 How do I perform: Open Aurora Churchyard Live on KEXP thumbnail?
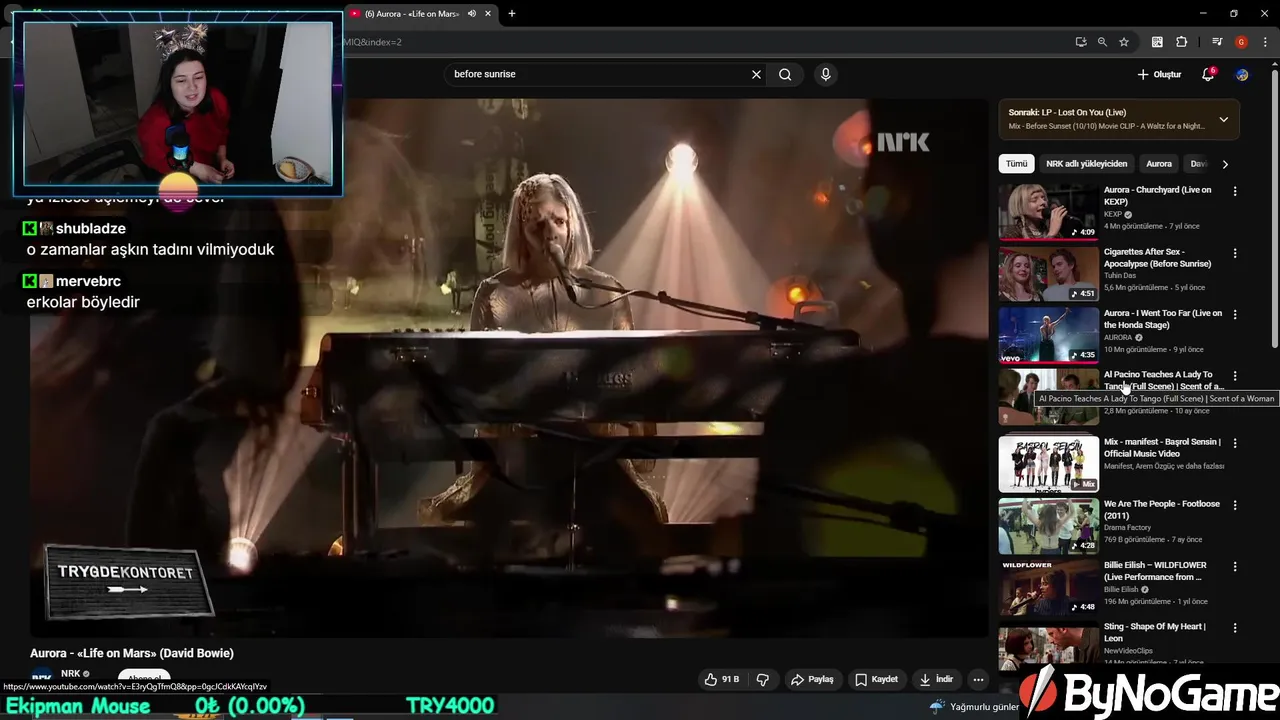1048,212
